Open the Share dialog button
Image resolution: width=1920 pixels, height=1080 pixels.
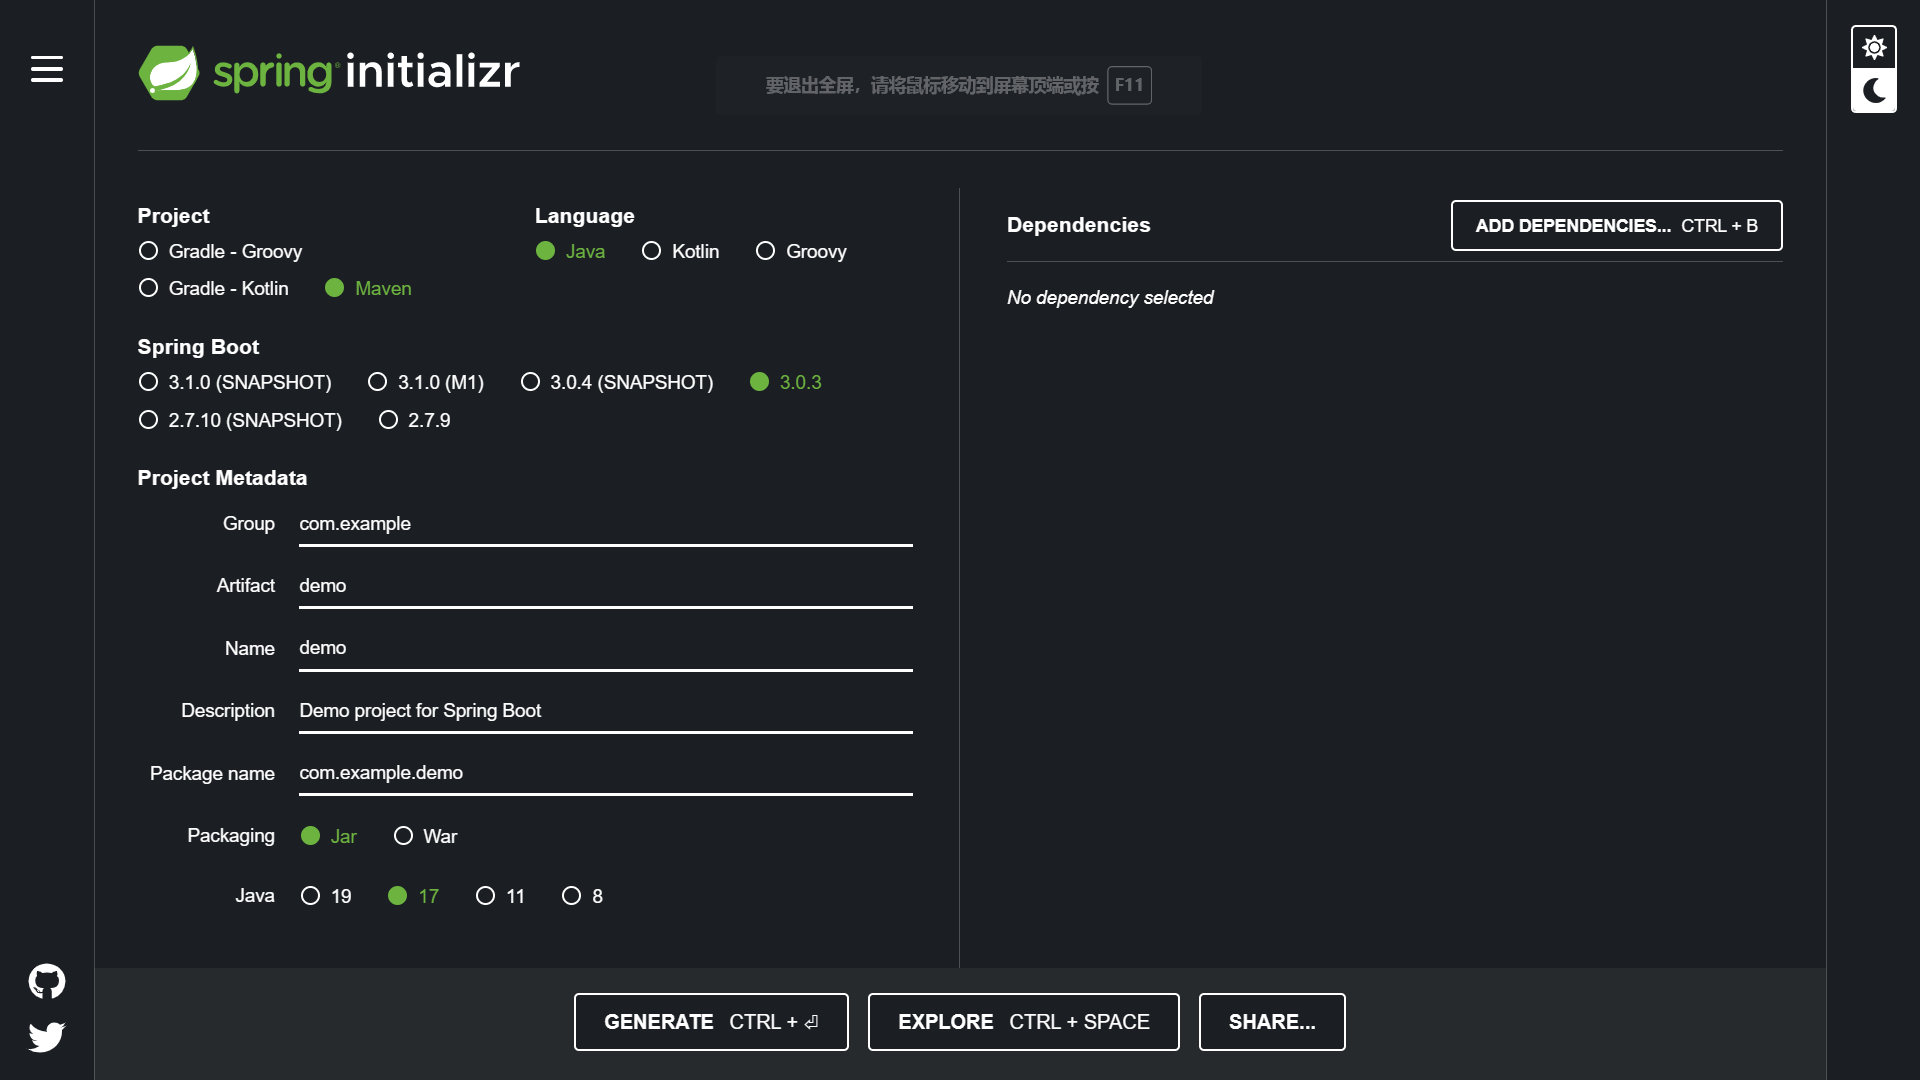tap(1271, 1022)
